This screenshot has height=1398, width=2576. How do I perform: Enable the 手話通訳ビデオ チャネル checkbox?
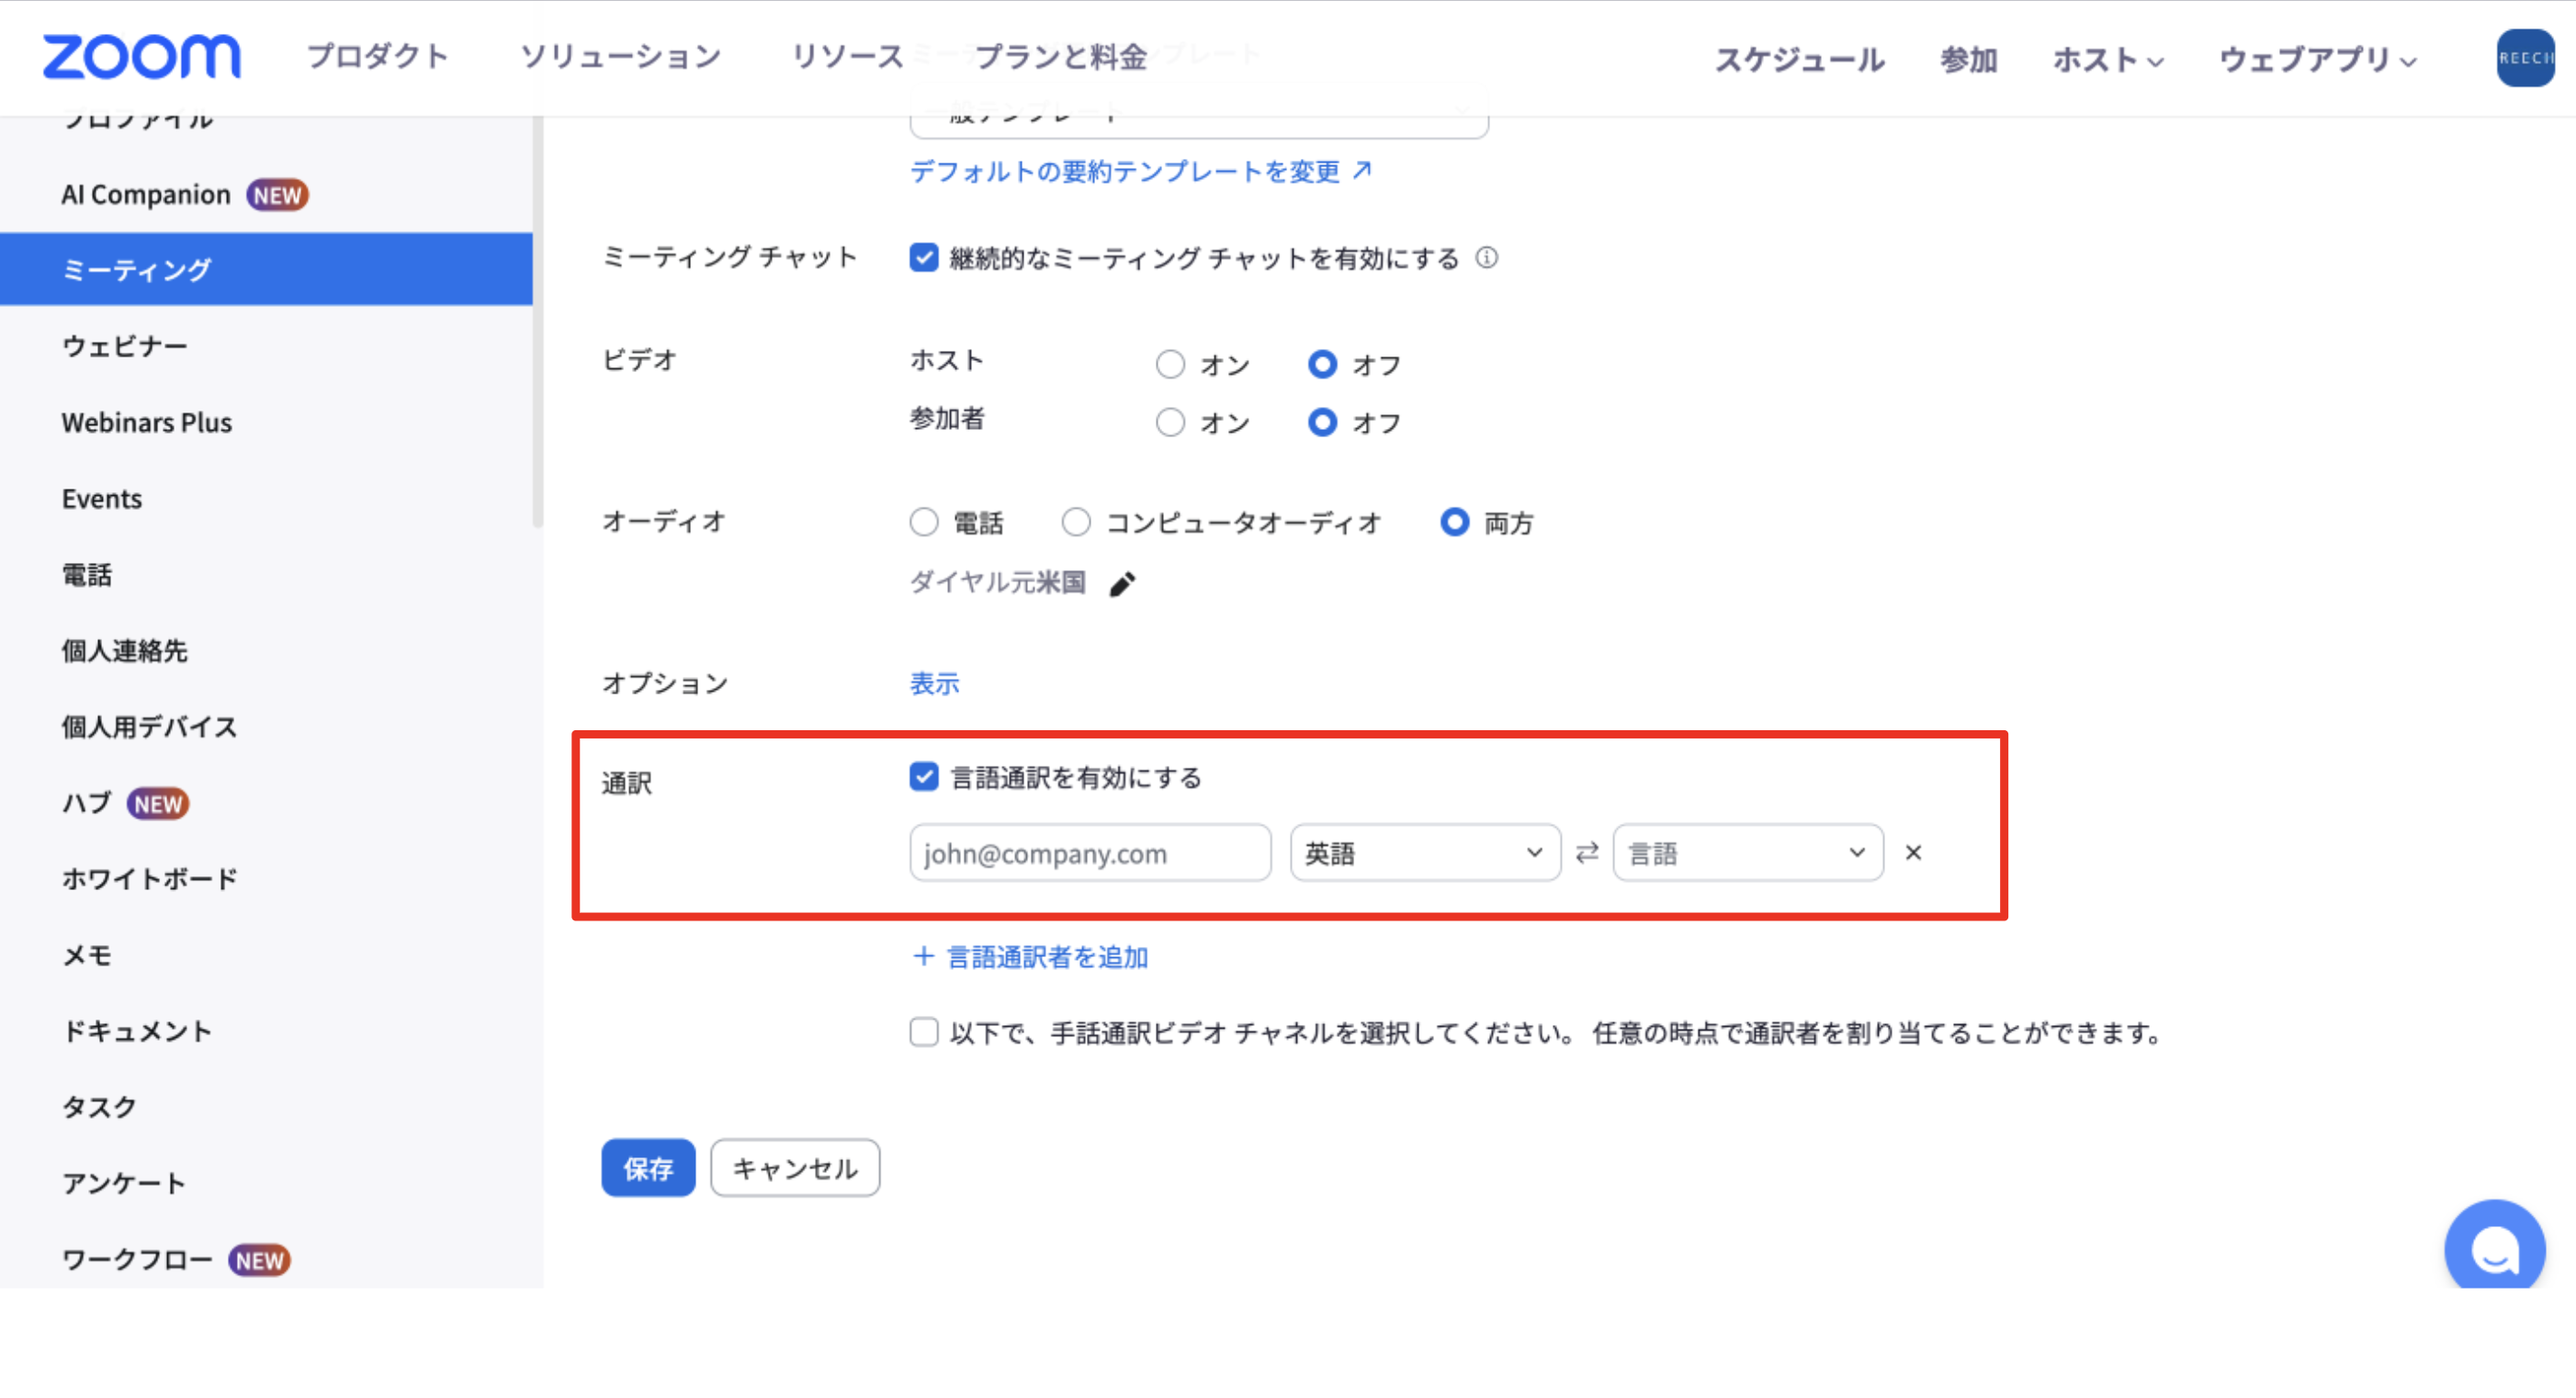coord(924,1032)
